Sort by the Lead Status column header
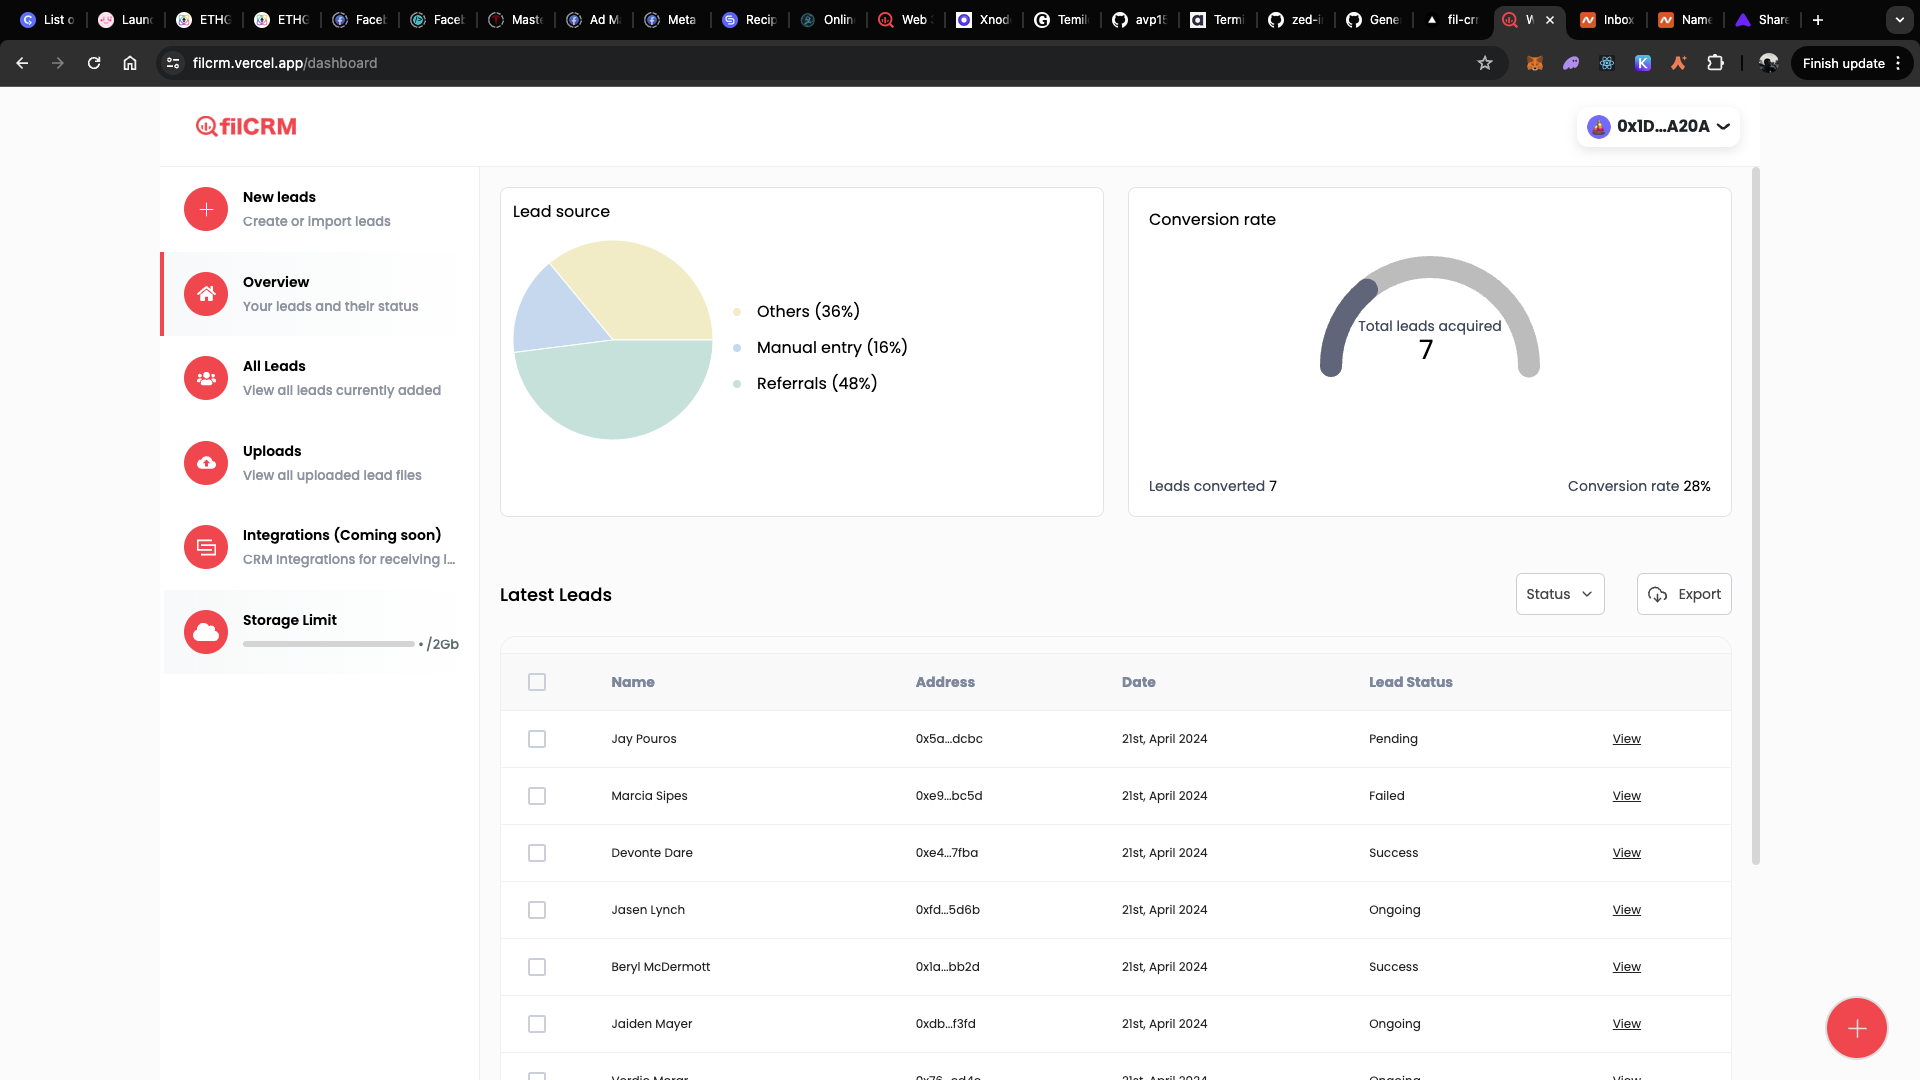Viewport: 1920px width, 1080px height. click(x=1410, y=682)
